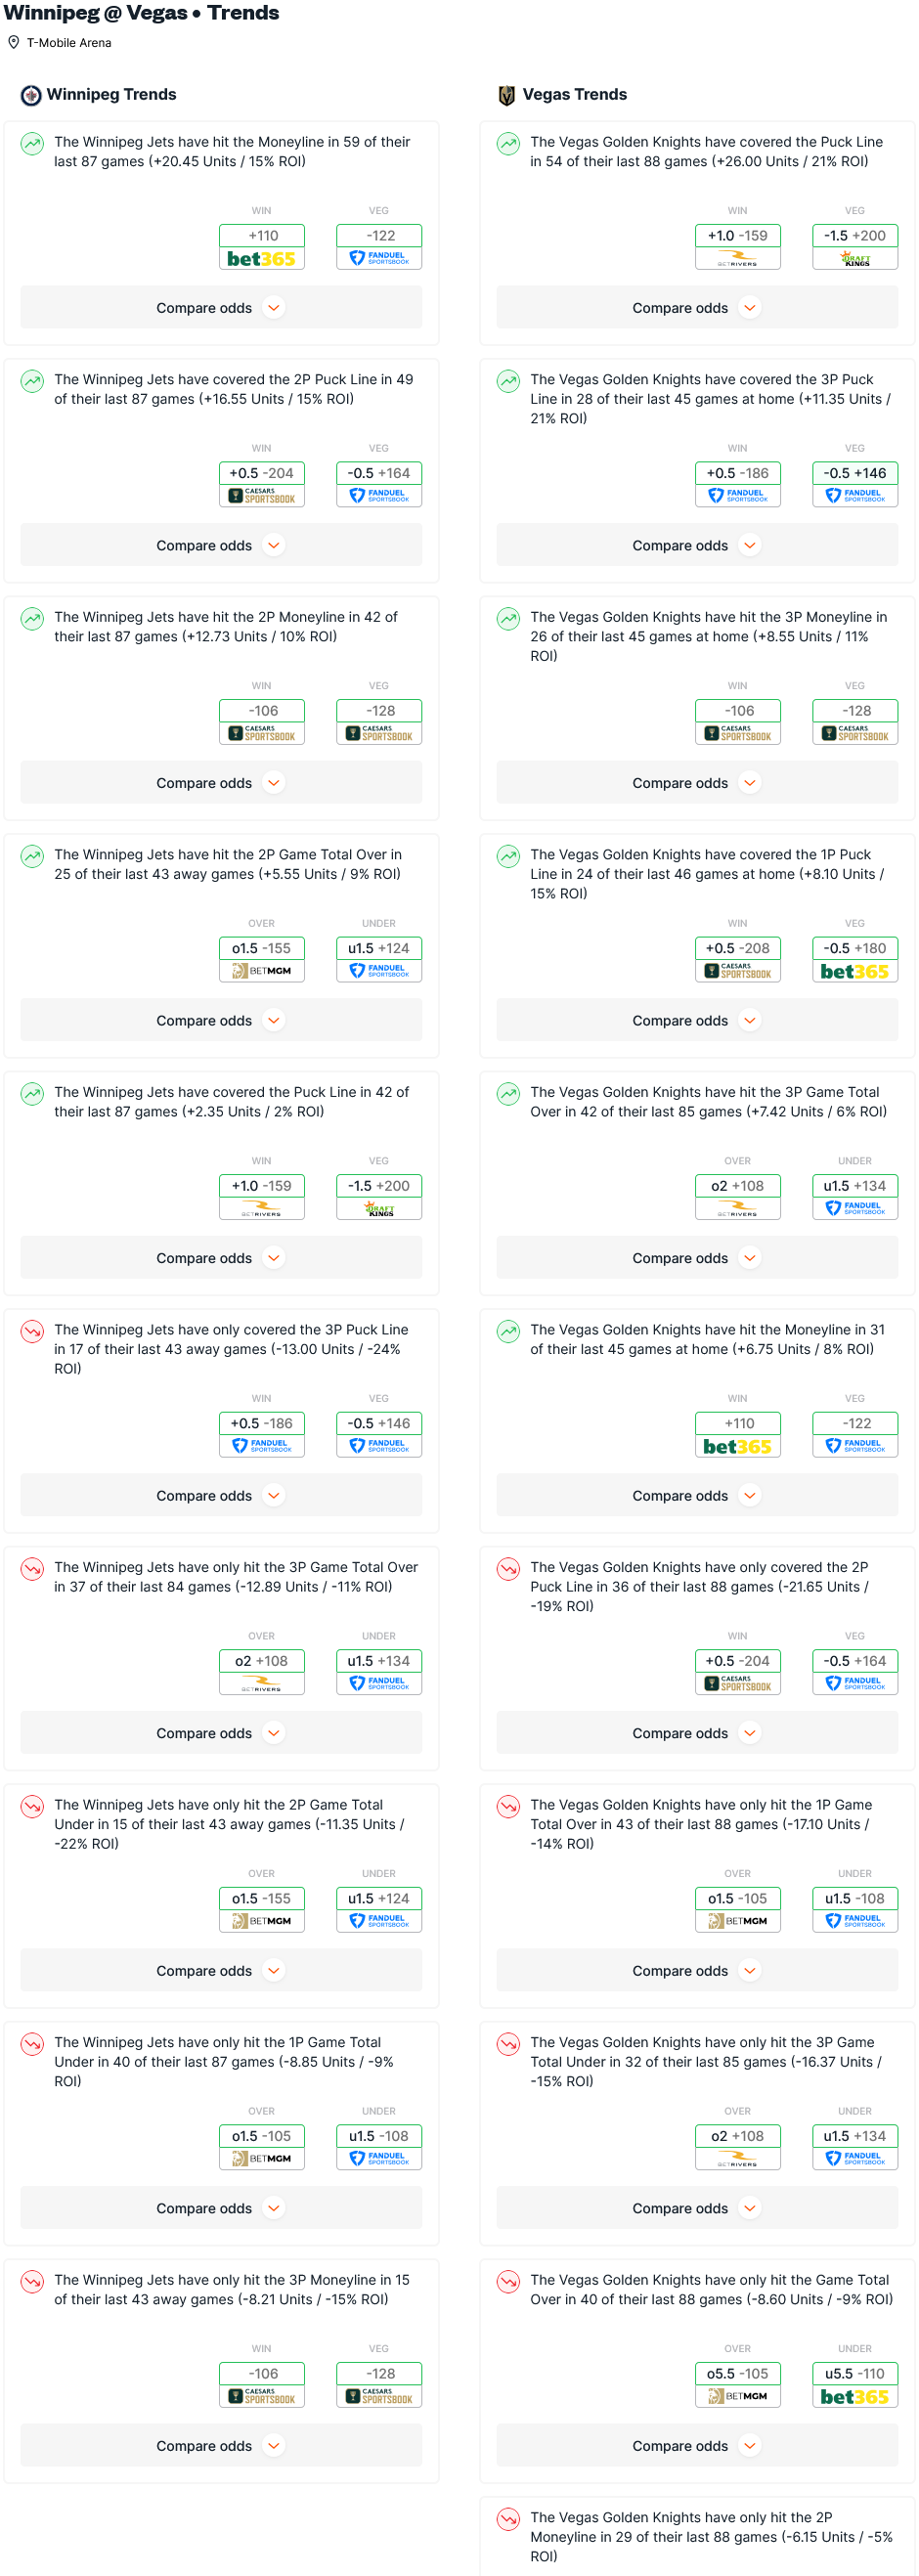Select Caesars -106 Winnipeg 2P Moneyline odds
This screenshot has height=2576, width=919.
point(262,722)
